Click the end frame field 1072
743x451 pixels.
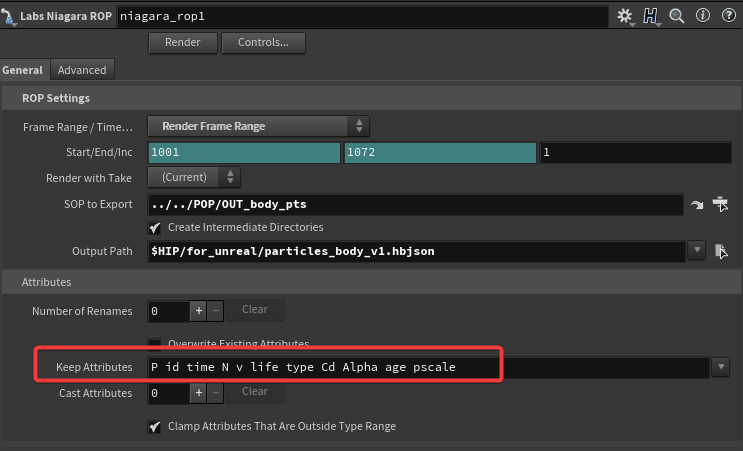440,153
